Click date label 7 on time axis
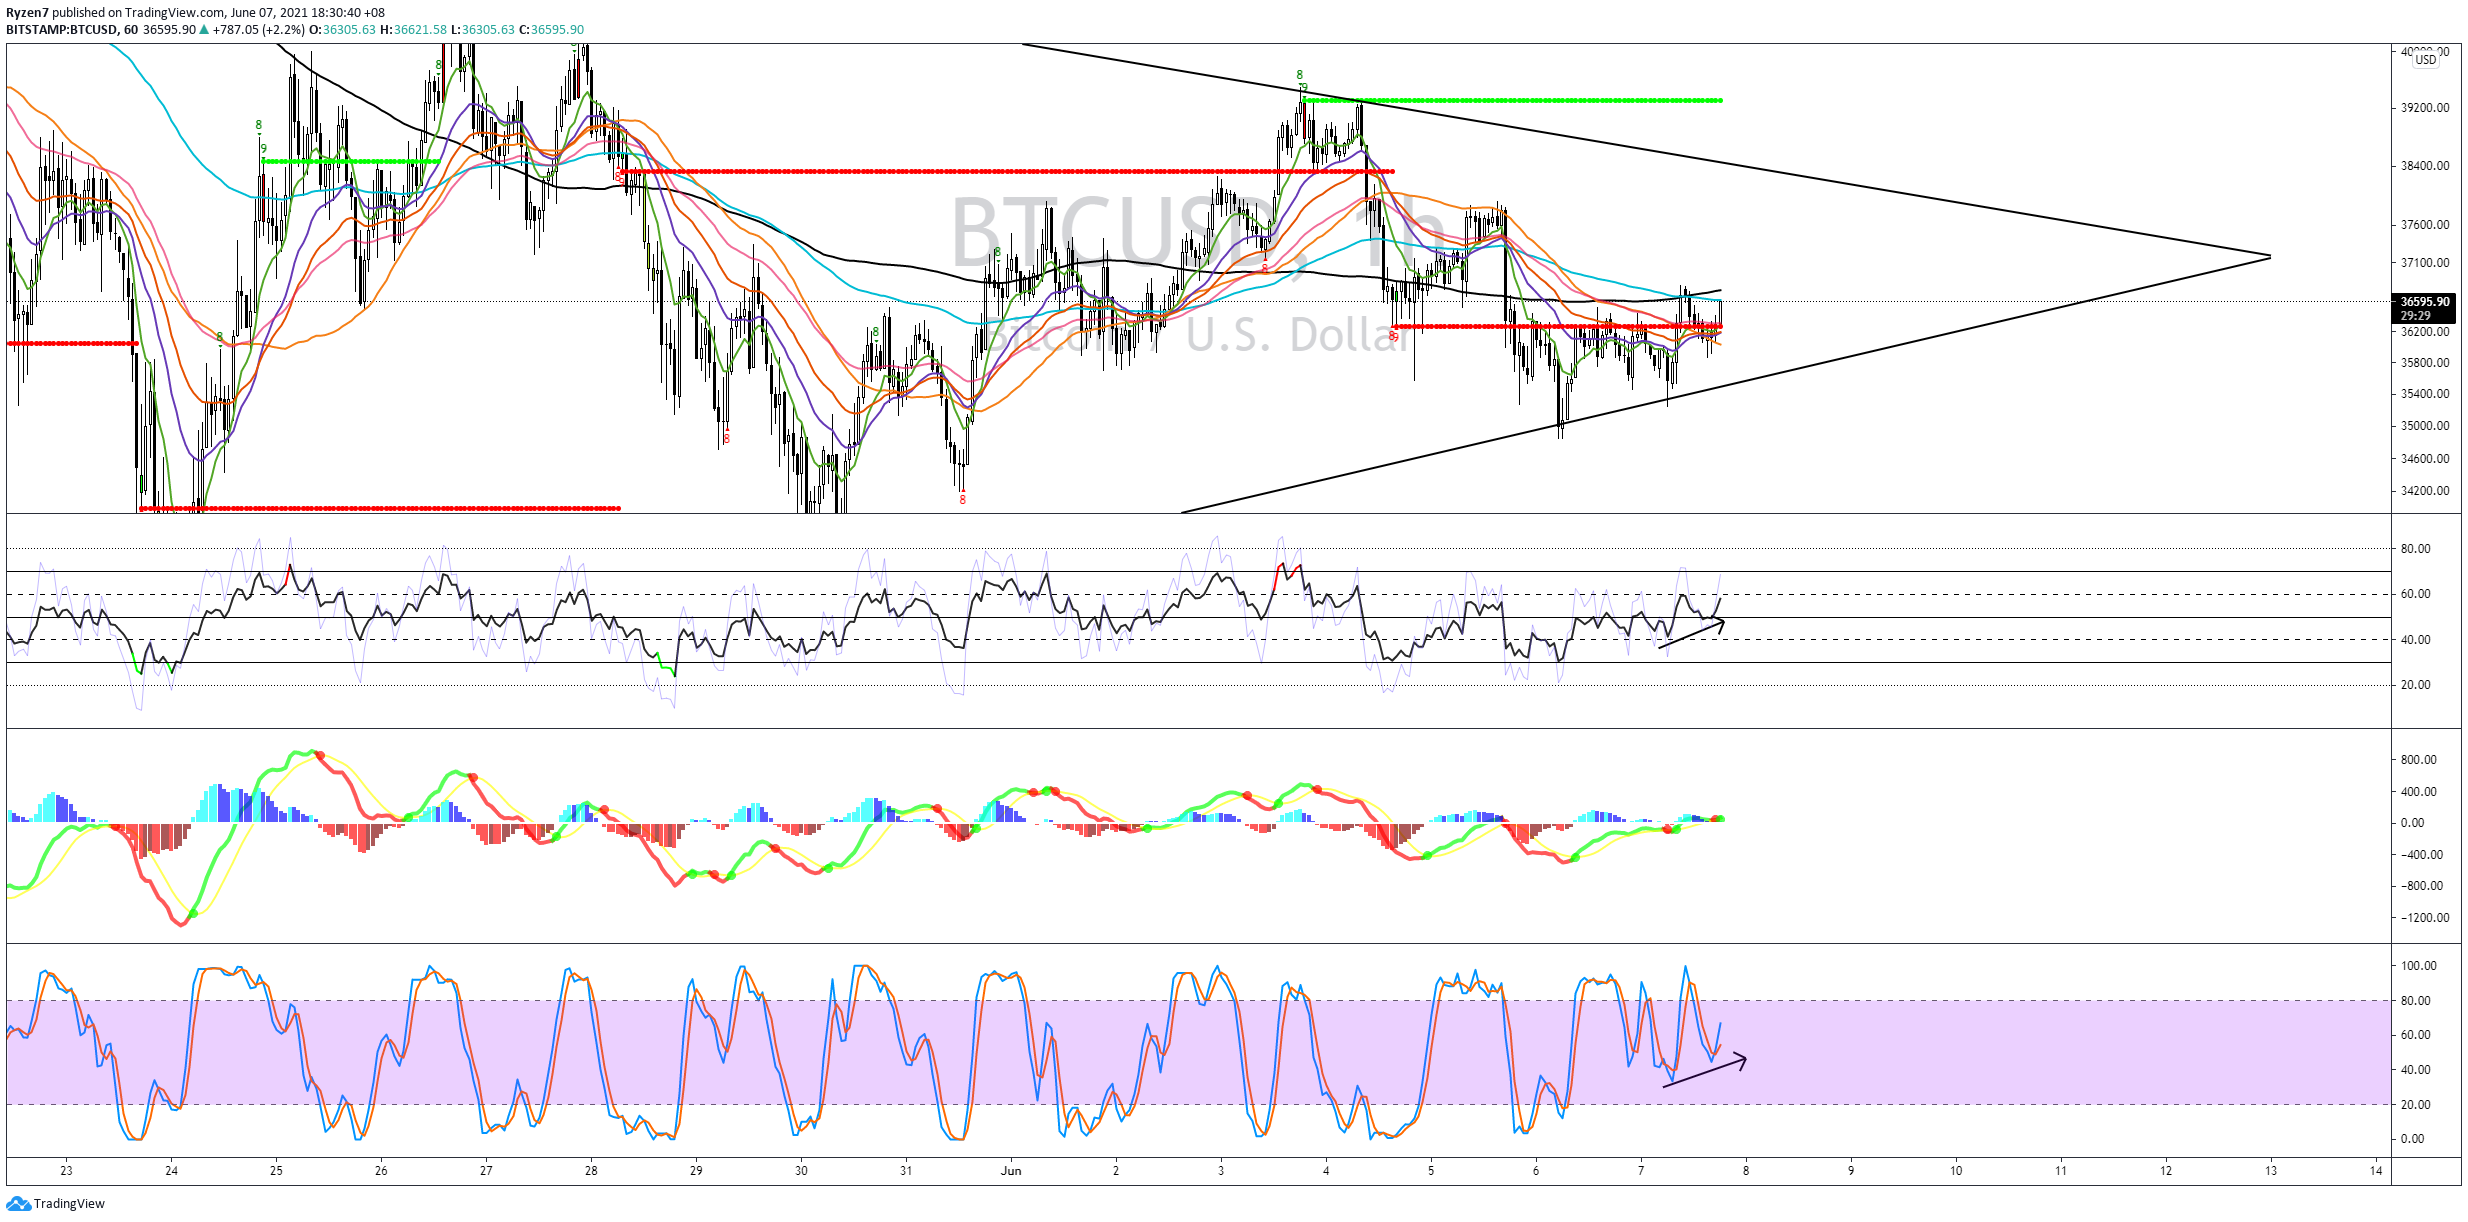 (1641, 1171)
